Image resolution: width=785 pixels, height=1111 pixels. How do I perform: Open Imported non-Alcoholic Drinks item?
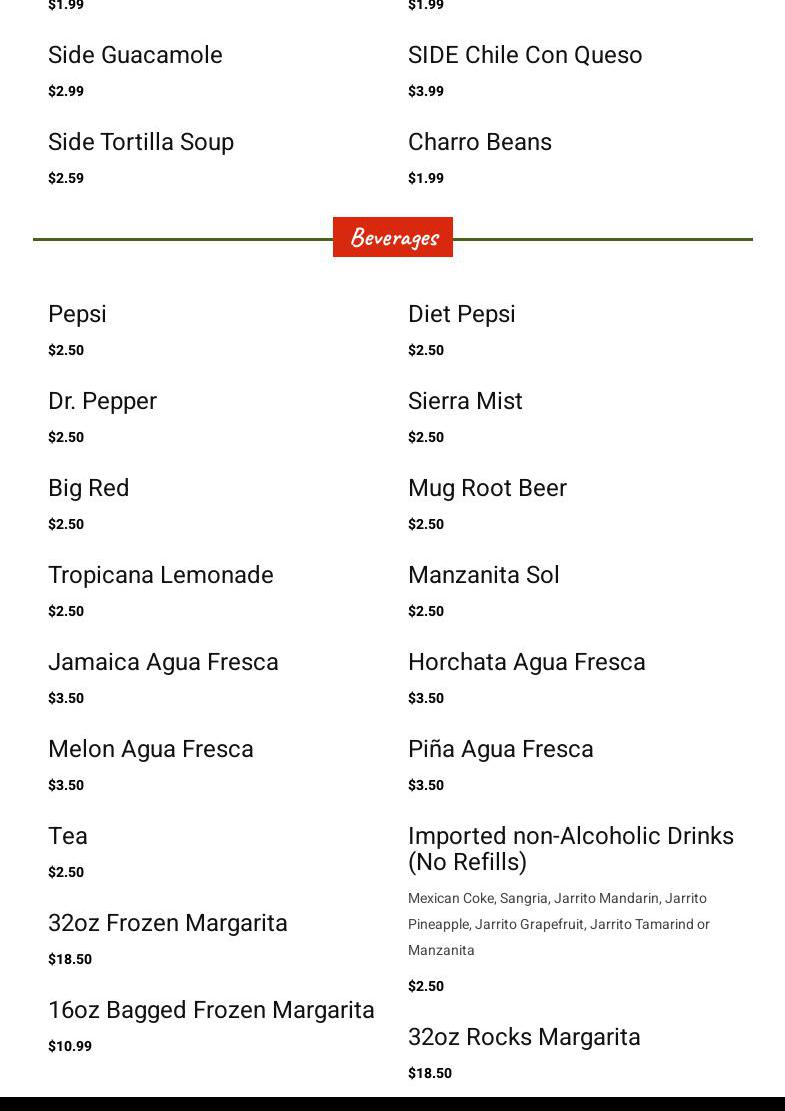[x=570, y=848]
